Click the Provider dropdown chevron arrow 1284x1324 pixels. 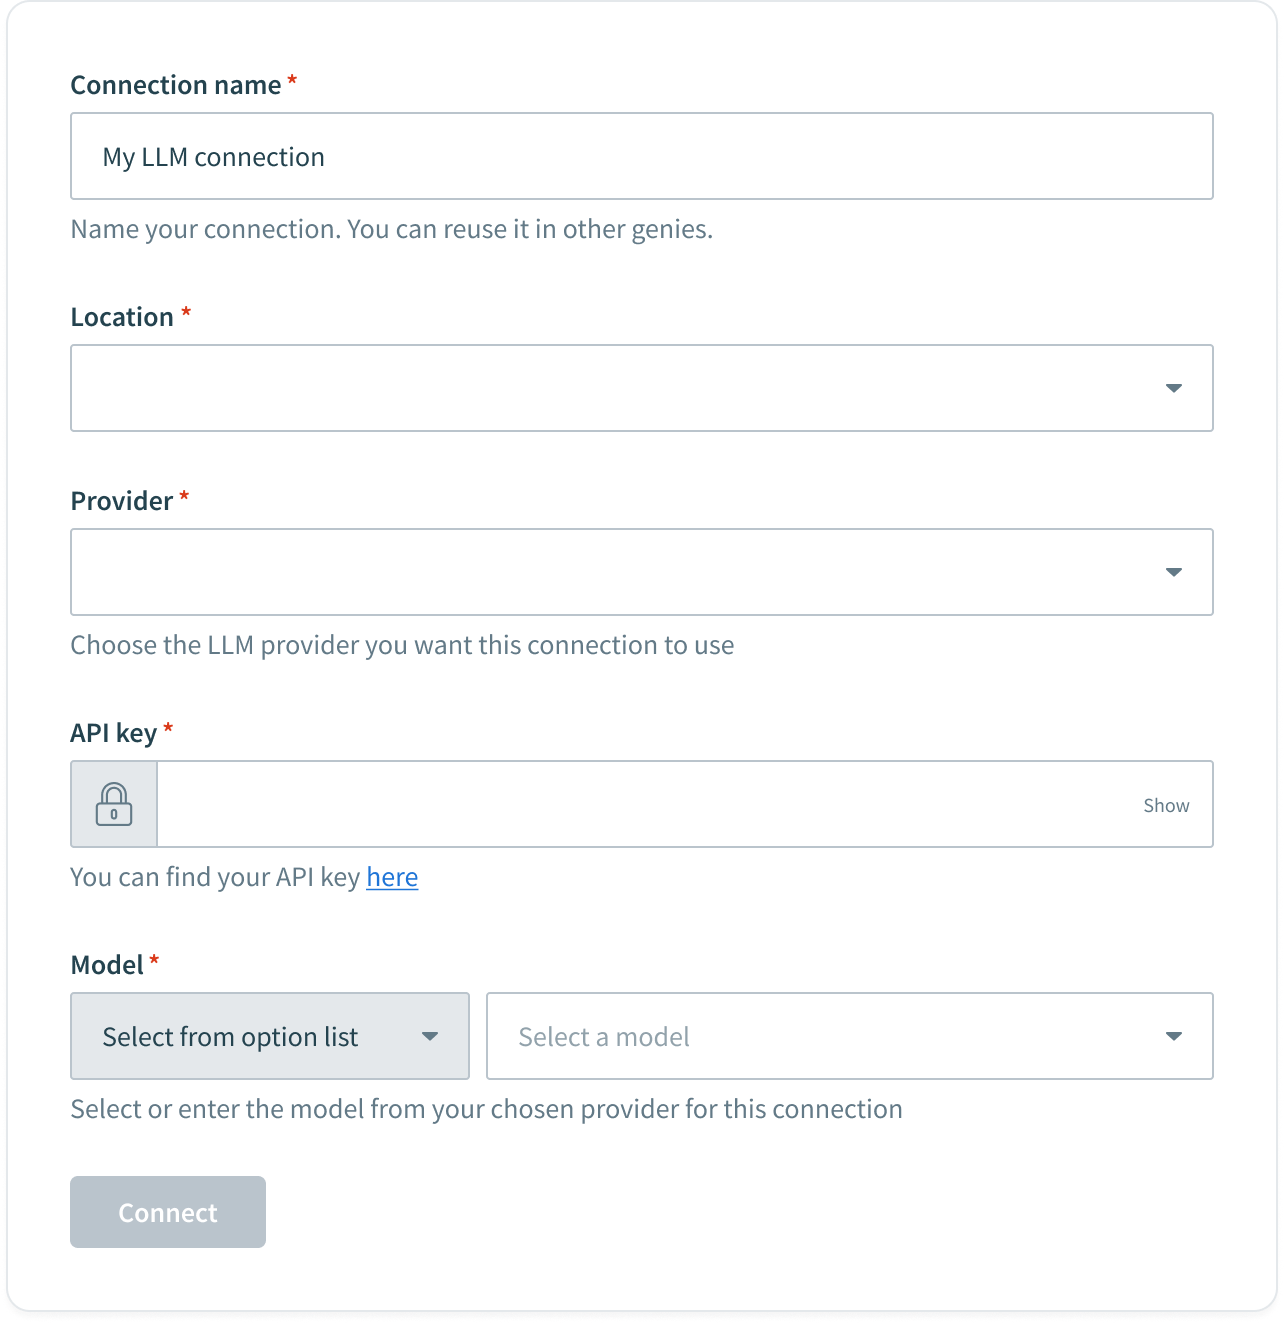[1174, 572]
